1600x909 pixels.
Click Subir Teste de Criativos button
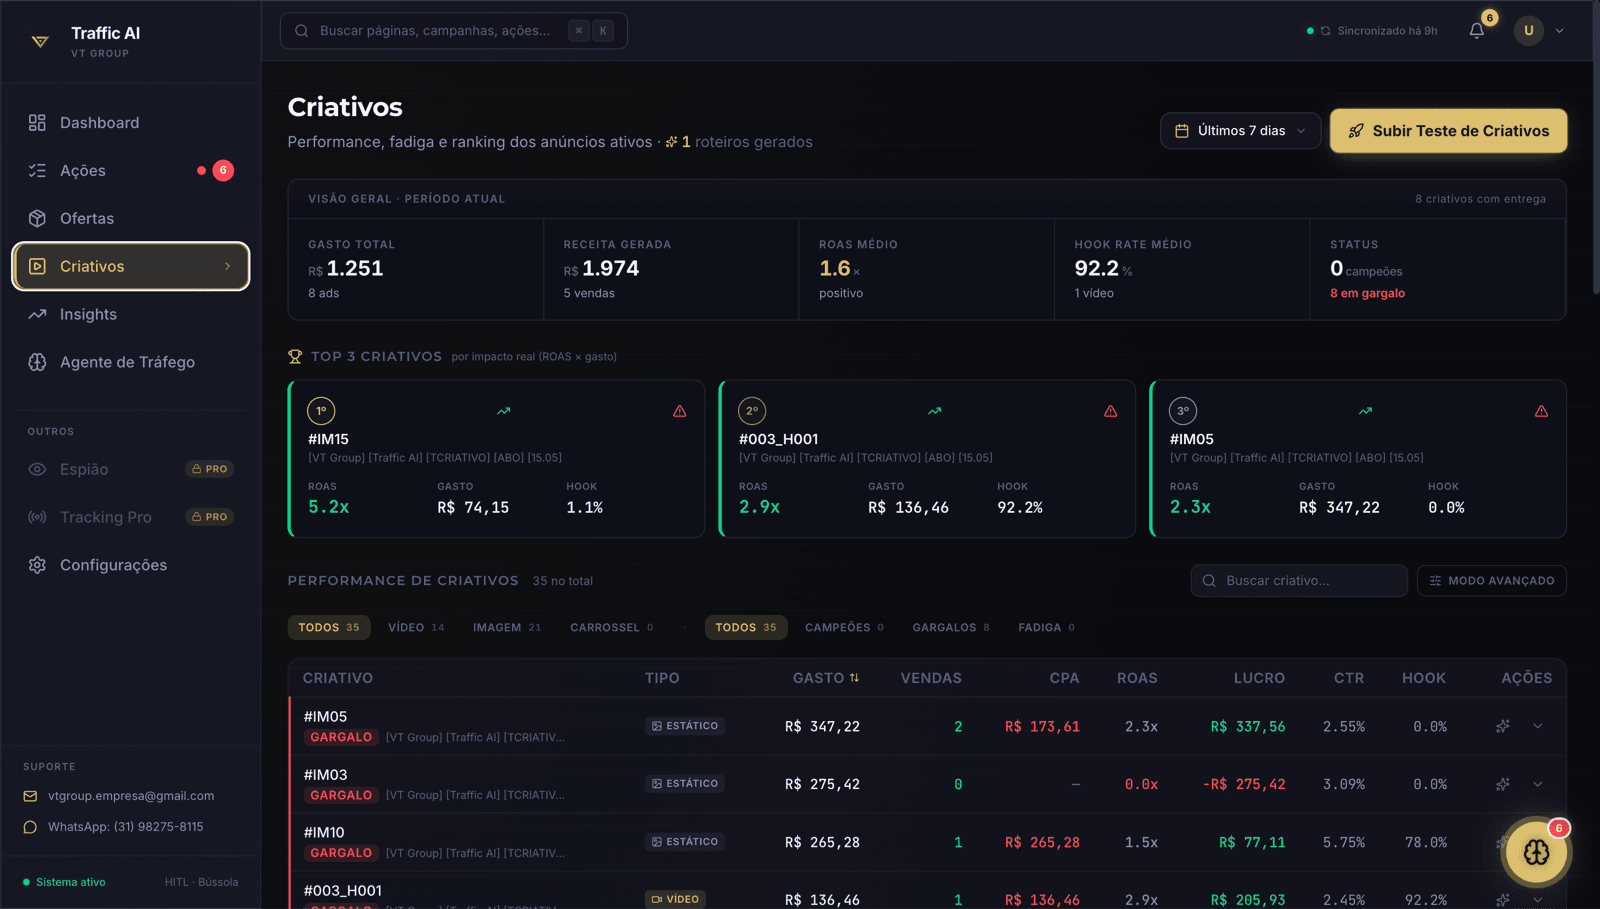tap(1448, 131)
